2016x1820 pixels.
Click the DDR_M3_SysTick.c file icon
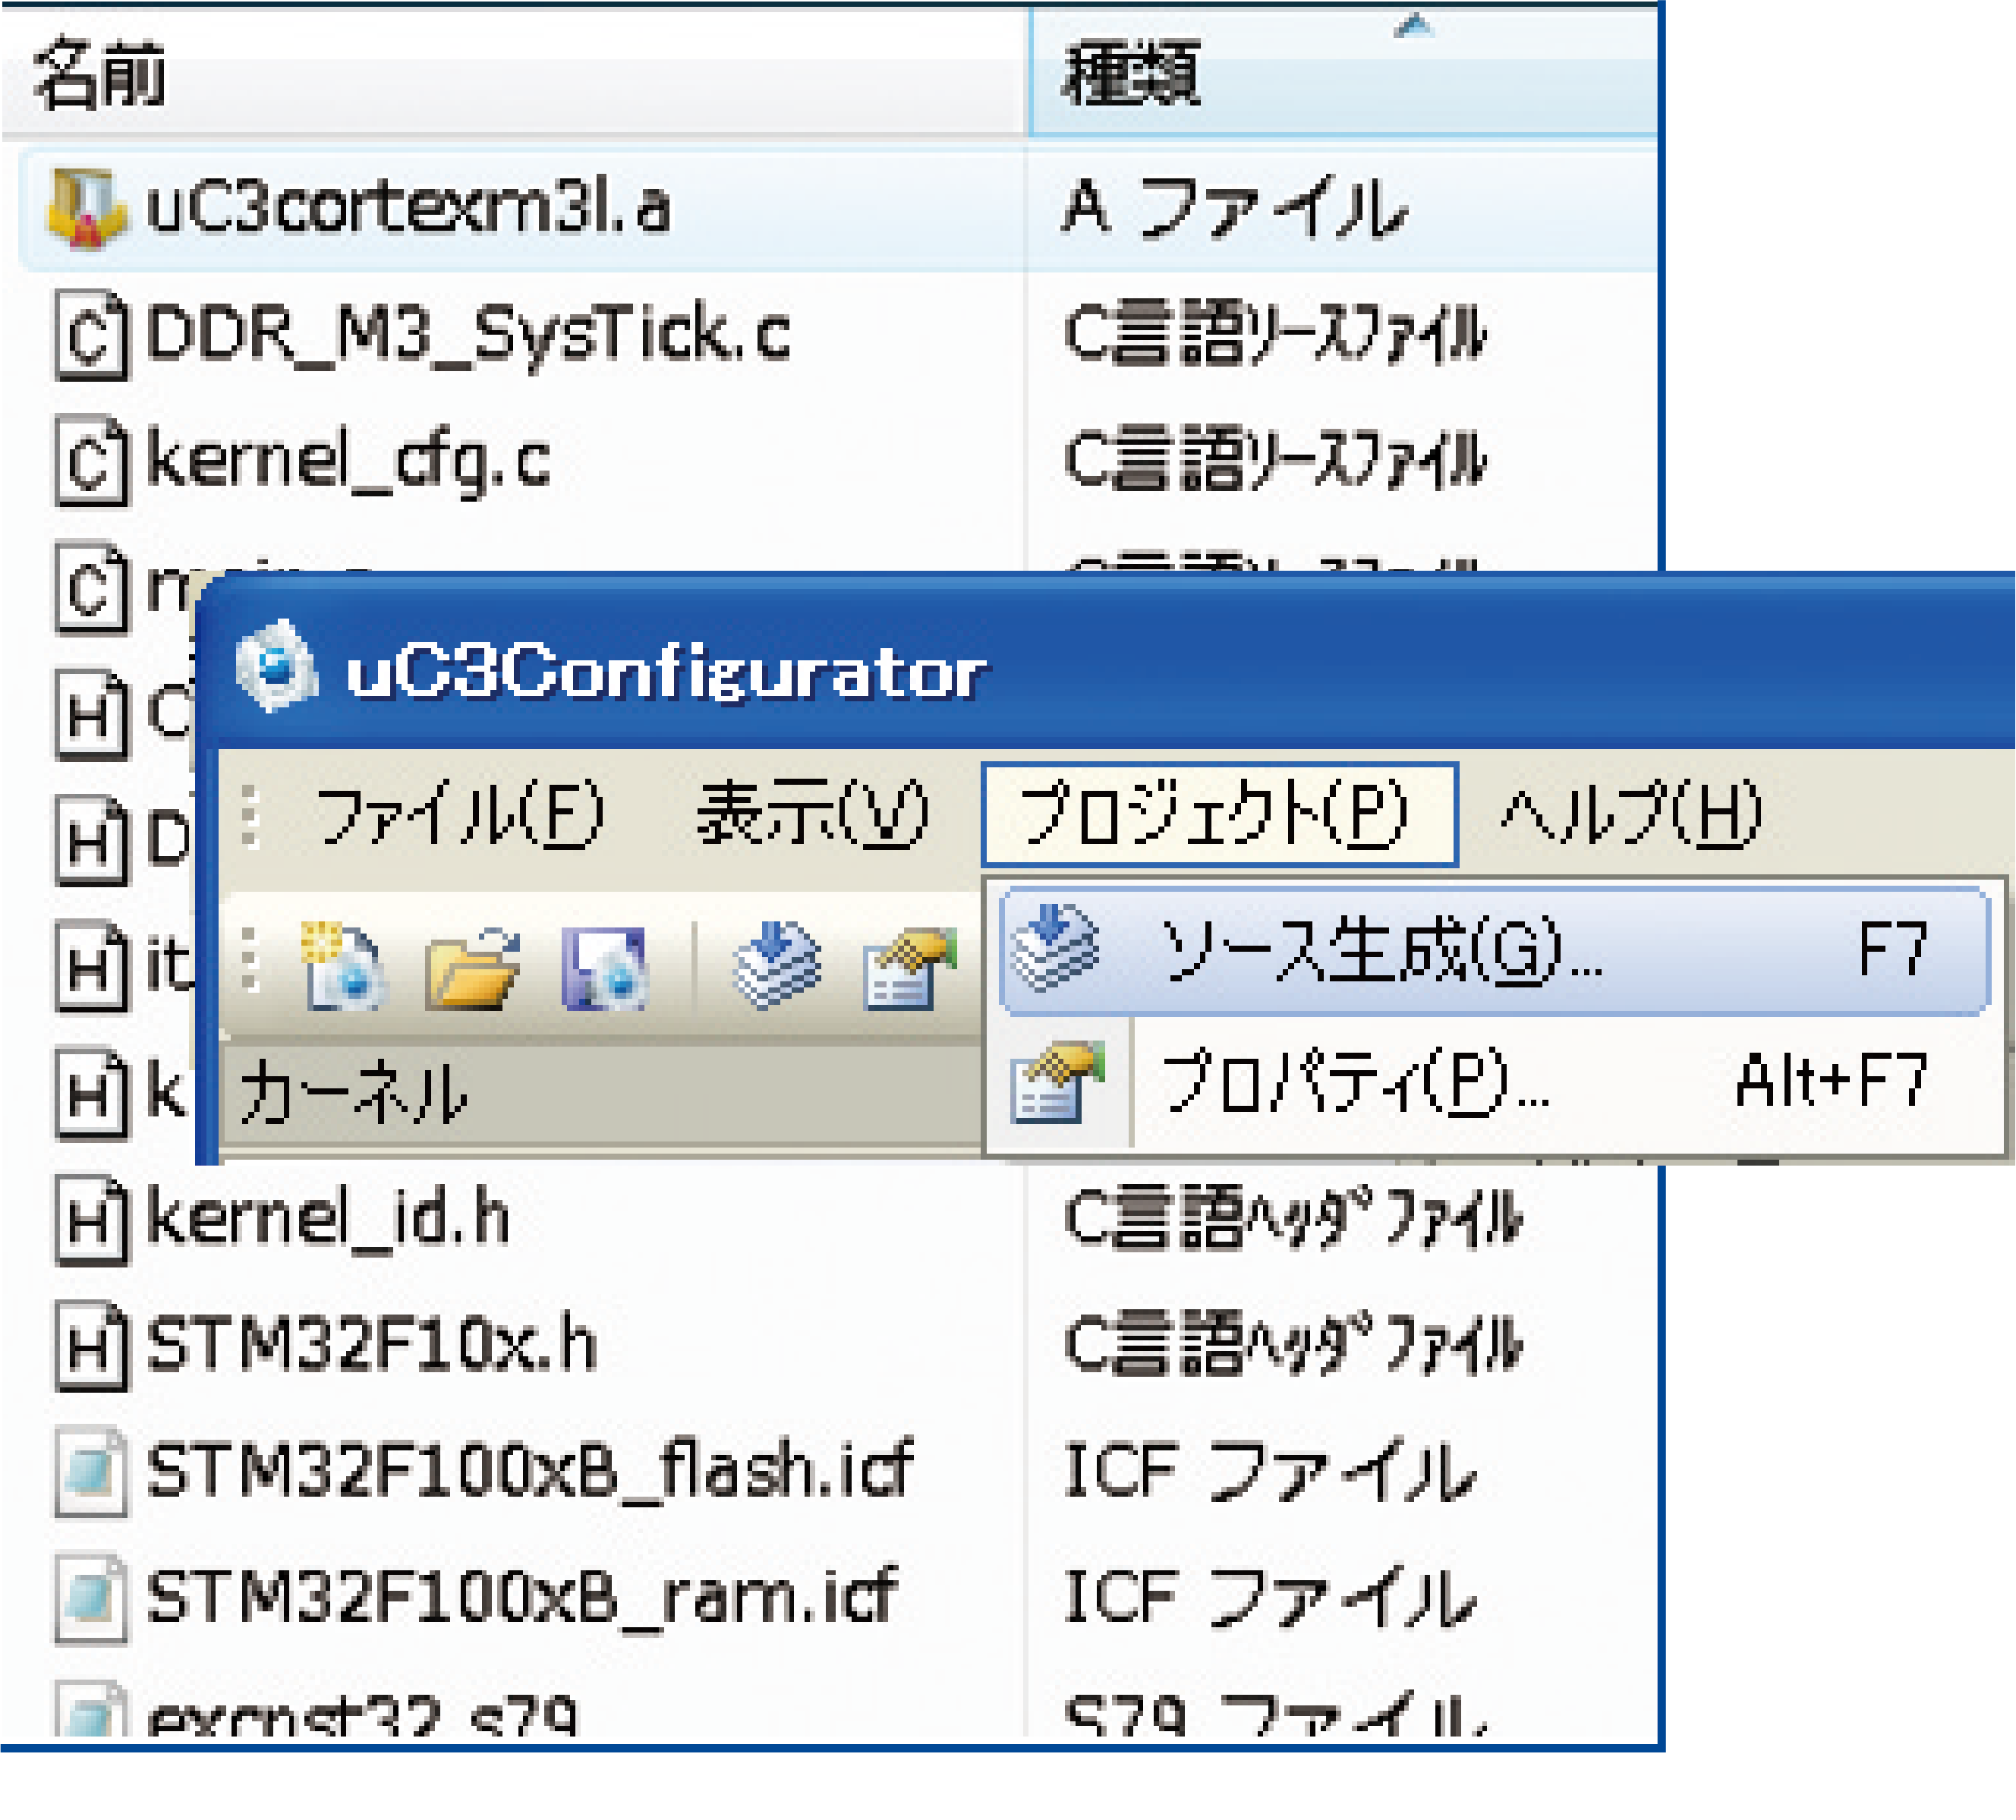coord(90,336)
